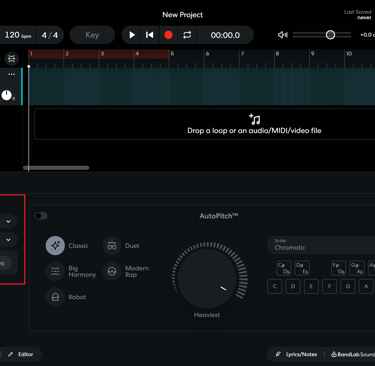Click the speaker volume icon
The height and width of the screenshot is (366, 375).
[283, 35]
